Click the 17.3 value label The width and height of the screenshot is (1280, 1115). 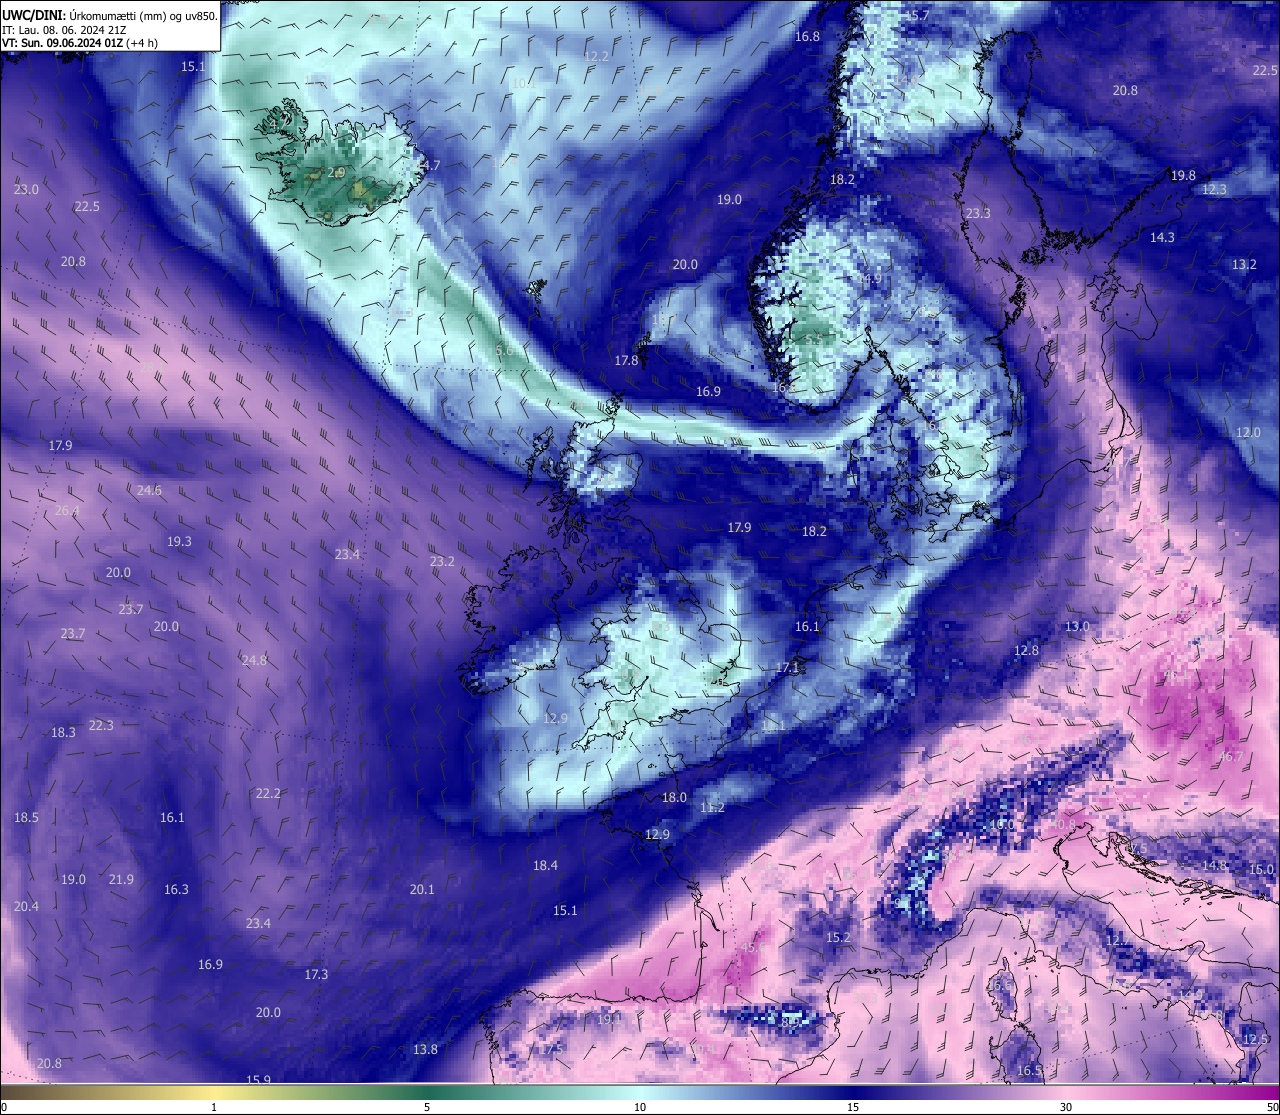316,974
